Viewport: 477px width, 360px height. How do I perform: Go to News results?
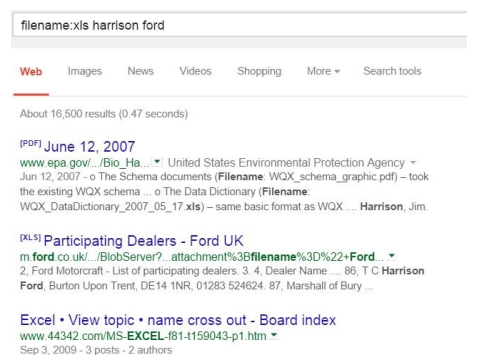tap(140, 71)
